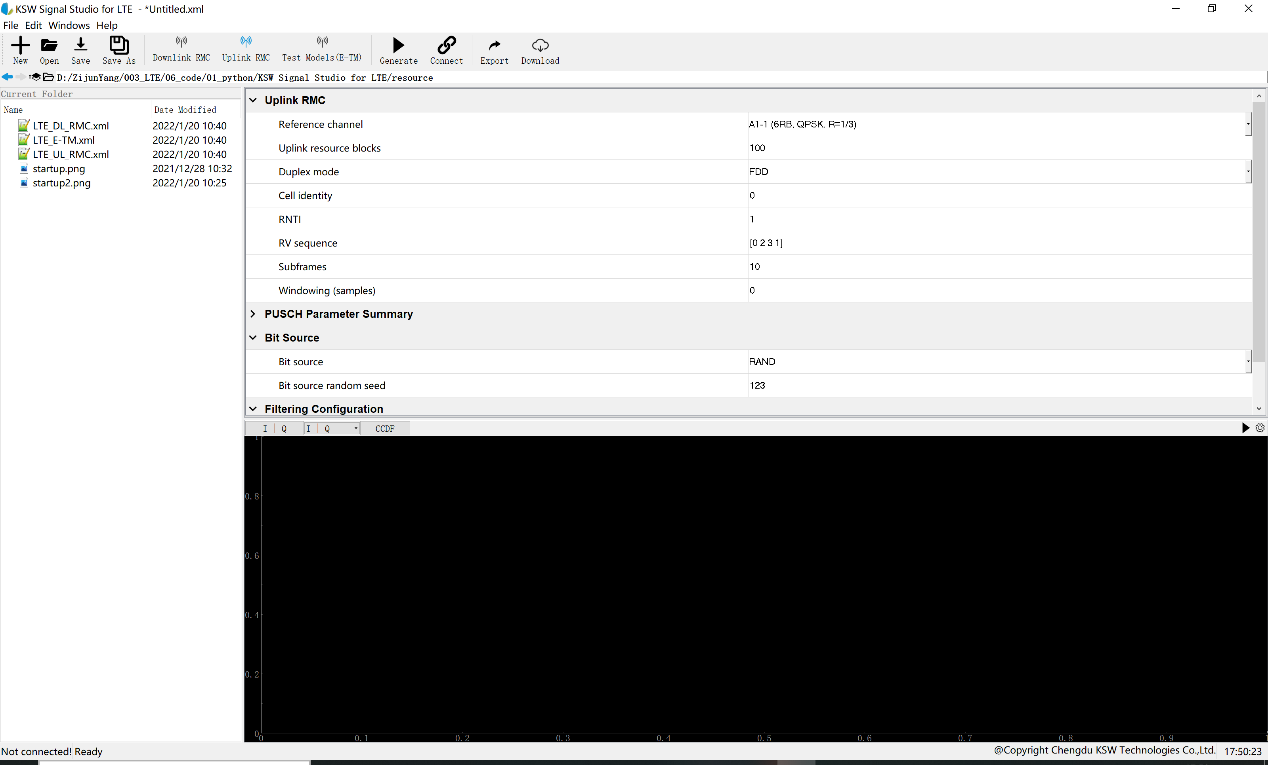Select the Test Models (E-TM) icon
Image resolution: width=1268 pixels, height=765 pixels.
click(322, 42)
